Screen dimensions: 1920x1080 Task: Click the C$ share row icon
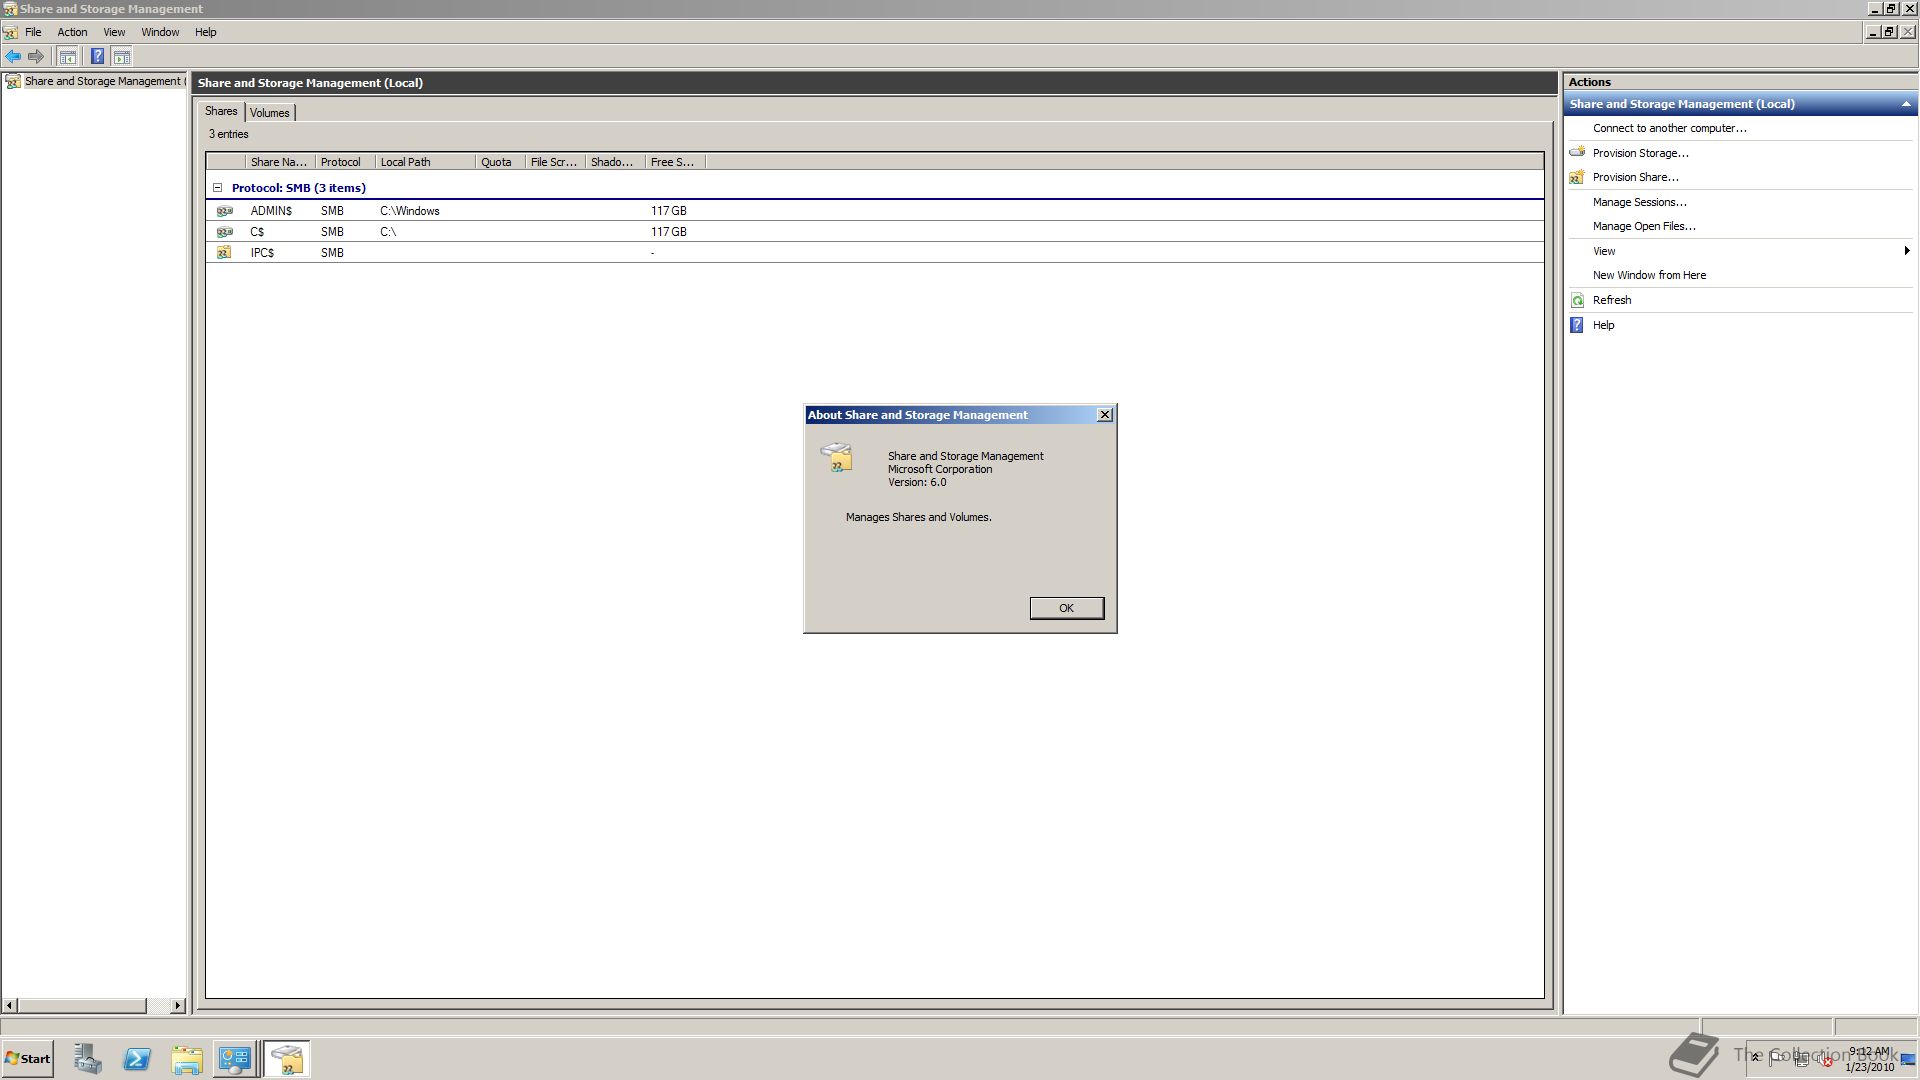coord(225,232)
